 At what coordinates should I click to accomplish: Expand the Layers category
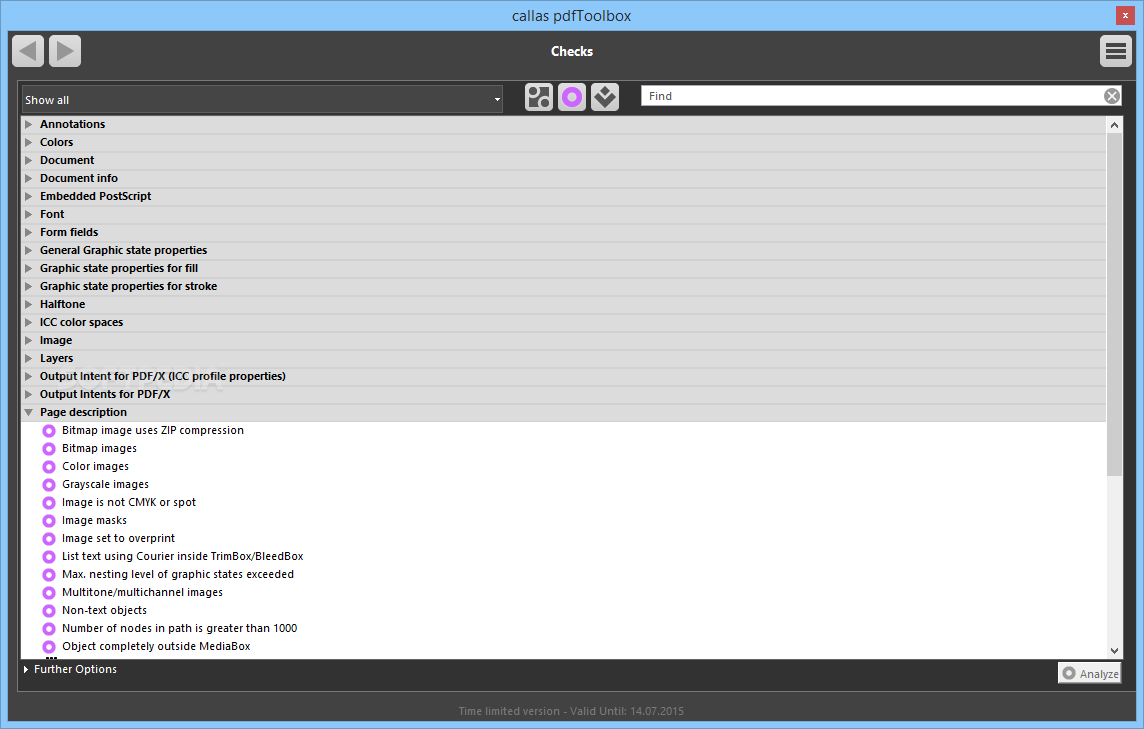coord(28,358)
